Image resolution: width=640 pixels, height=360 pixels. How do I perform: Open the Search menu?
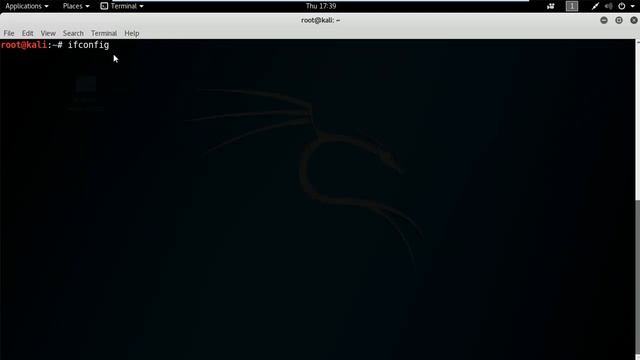(x=73, y=33)
